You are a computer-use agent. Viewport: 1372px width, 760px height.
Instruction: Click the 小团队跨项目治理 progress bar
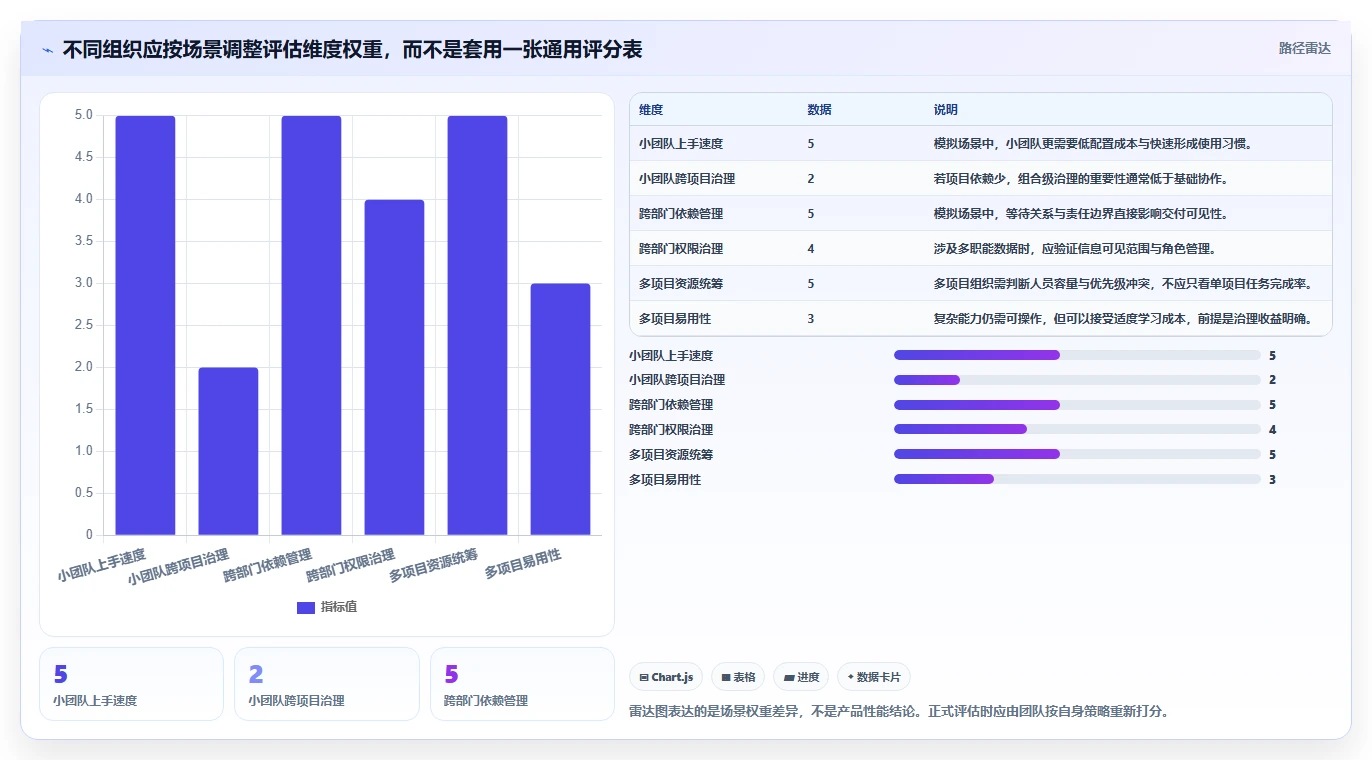coord(1077,380)
